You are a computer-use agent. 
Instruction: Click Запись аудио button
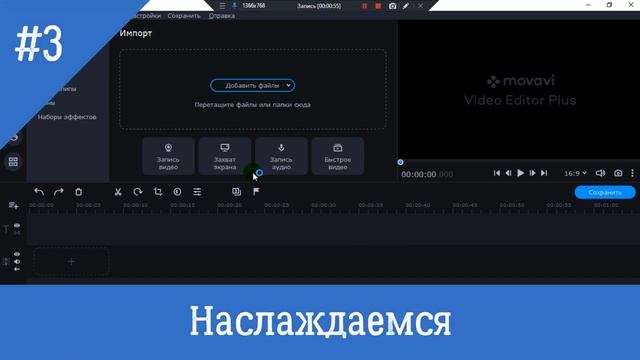(281, 156)
